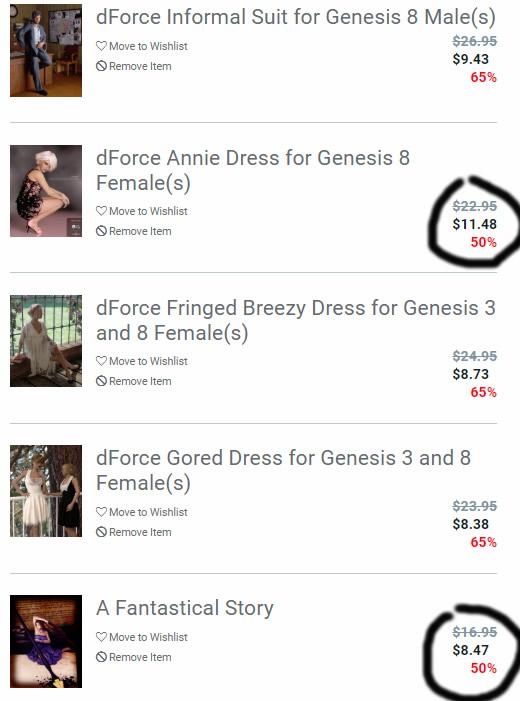This screenshot has height=701, width=520.
Task: Open dForce Gored Dress title link
Action: point(283,470)
